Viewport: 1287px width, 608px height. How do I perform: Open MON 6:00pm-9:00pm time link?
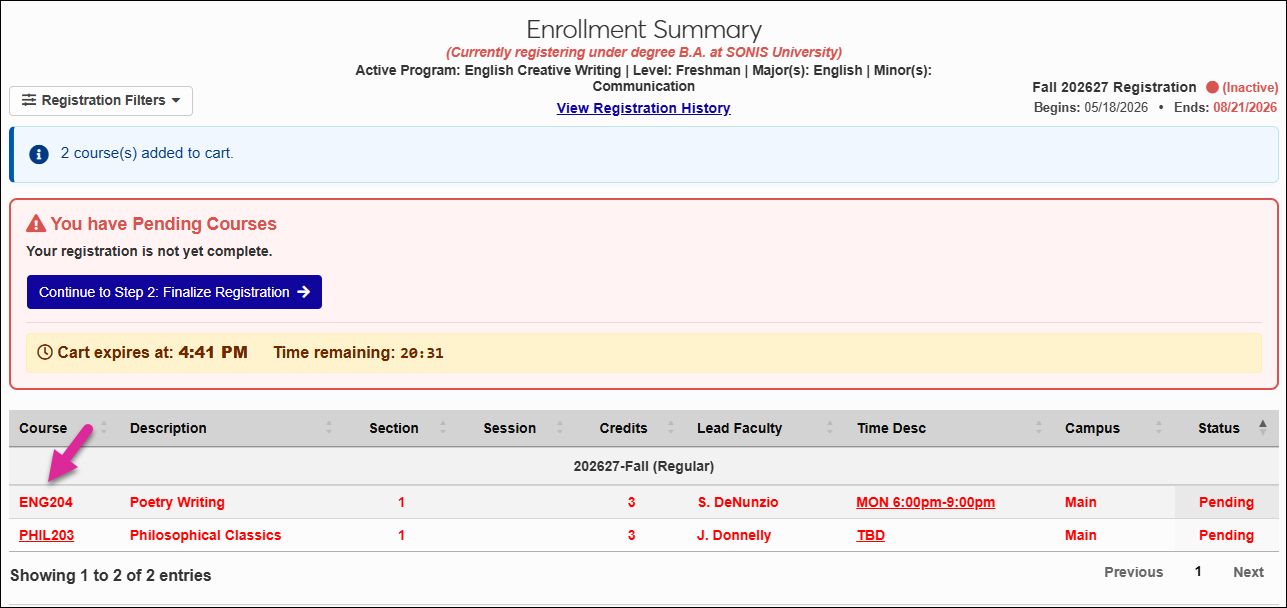tap(925, 502)
